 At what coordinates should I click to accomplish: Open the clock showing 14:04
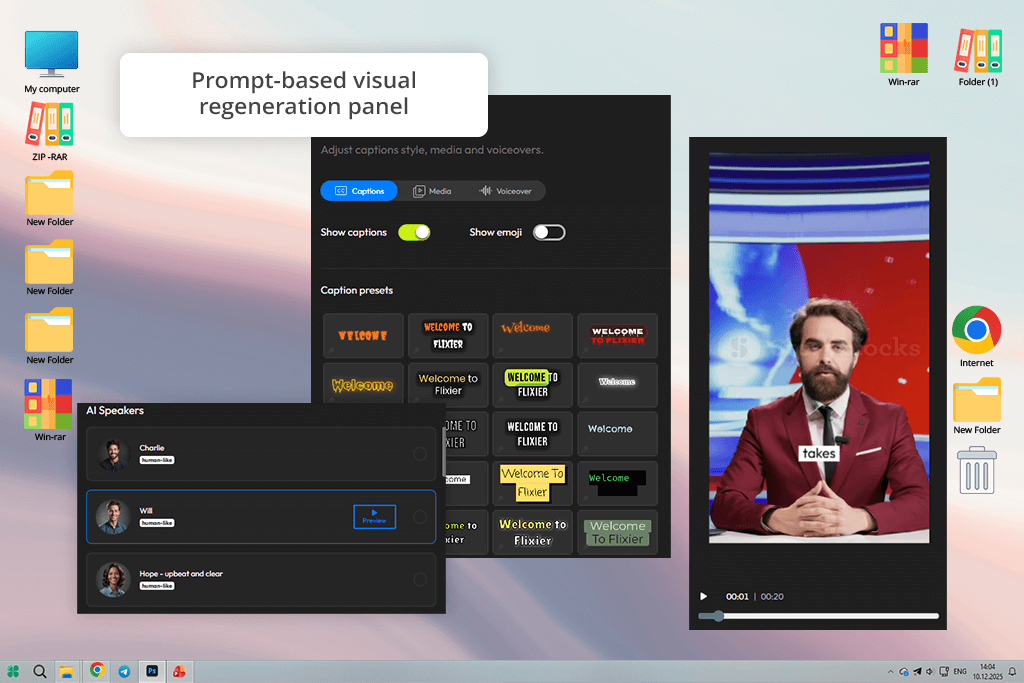click(x=987, y=671)
